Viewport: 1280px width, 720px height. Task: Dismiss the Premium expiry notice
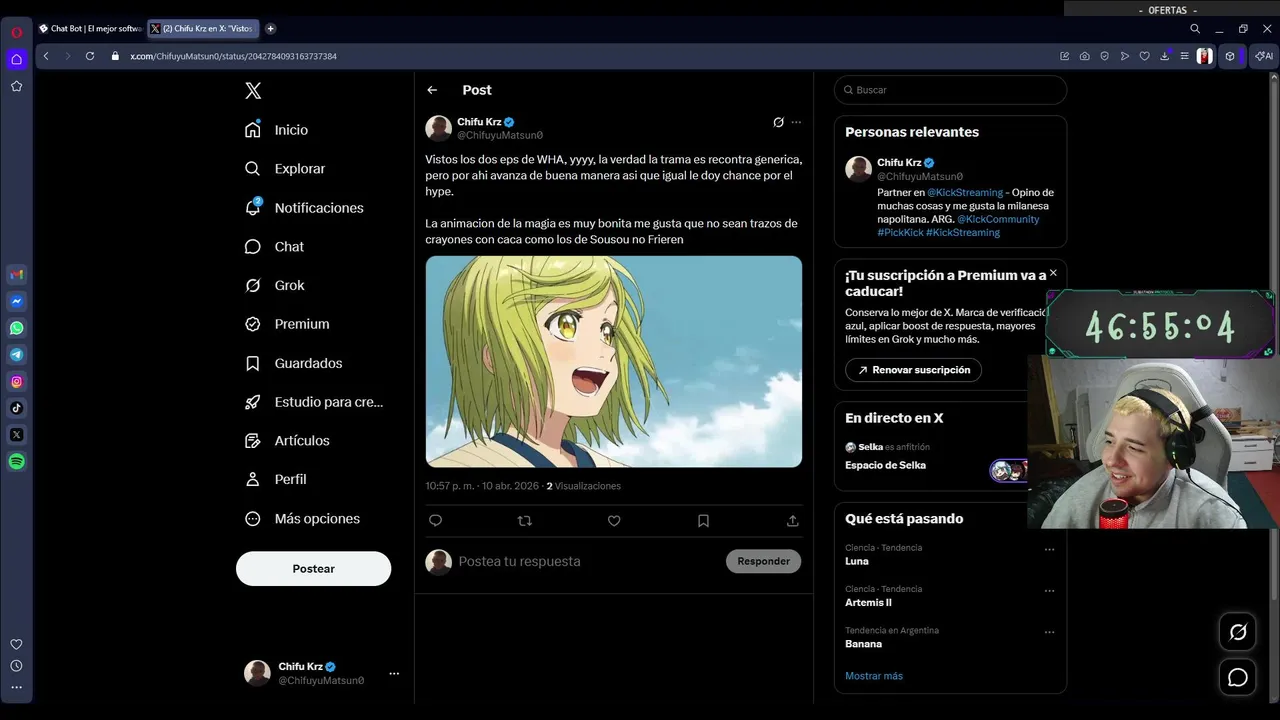click(x=1053, y=273)
